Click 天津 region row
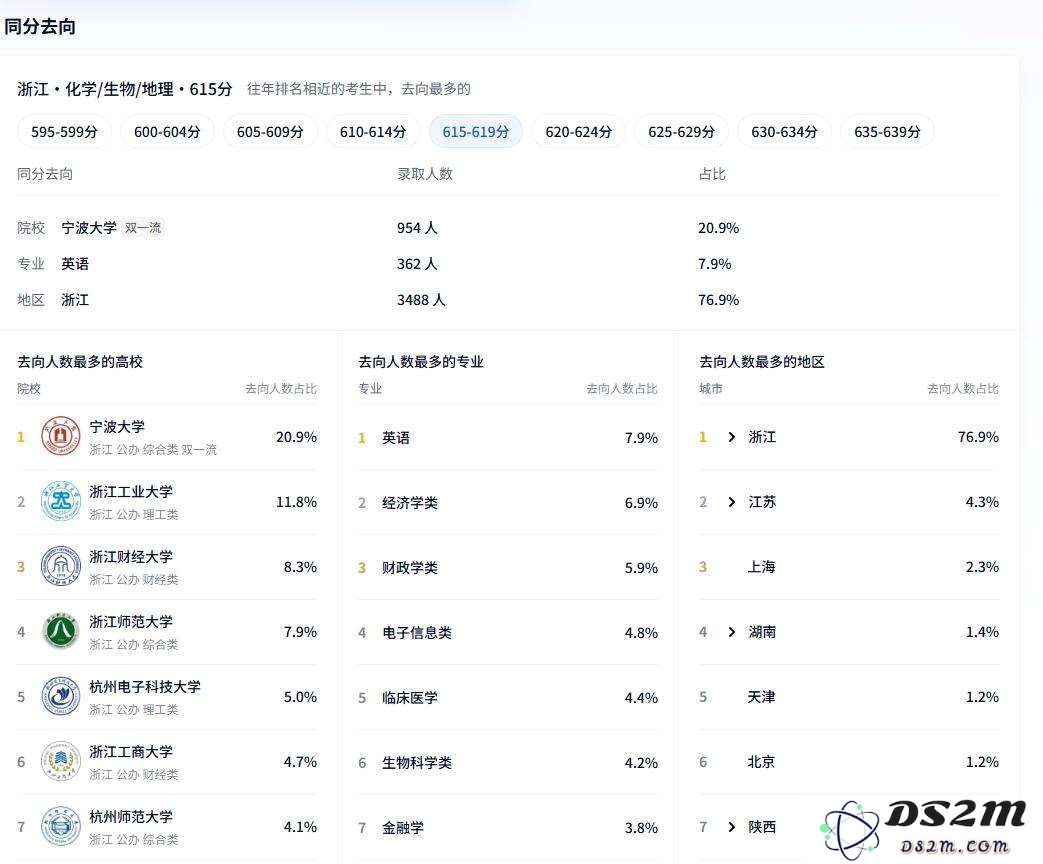1043x864 pixels. click(849, 697)
